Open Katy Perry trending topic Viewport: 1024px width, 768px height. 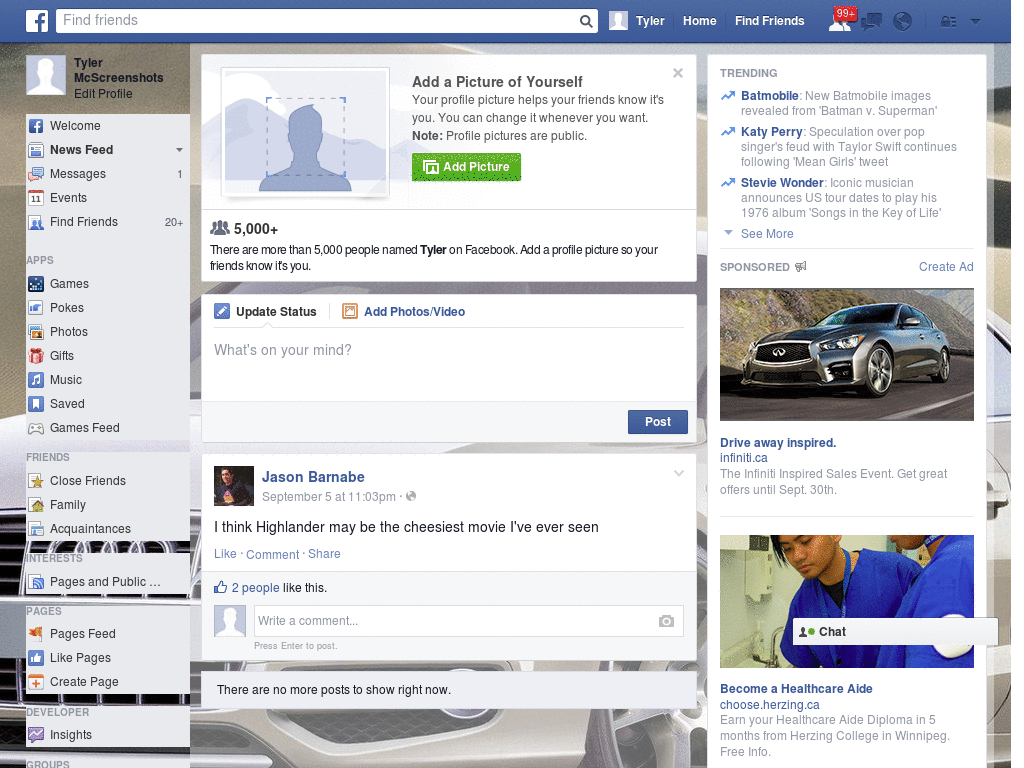[x=771, y=132]
